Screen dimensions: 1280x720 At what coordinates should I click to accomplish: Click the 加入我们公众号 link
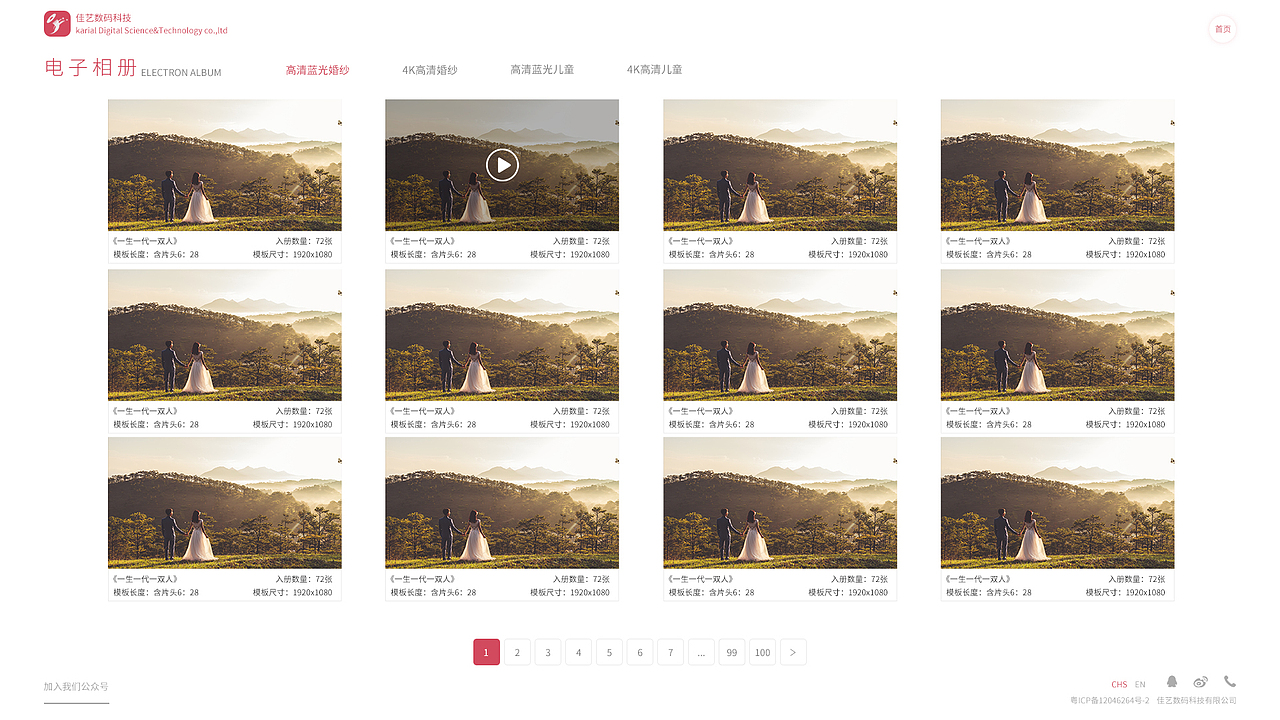pos(76,687)
